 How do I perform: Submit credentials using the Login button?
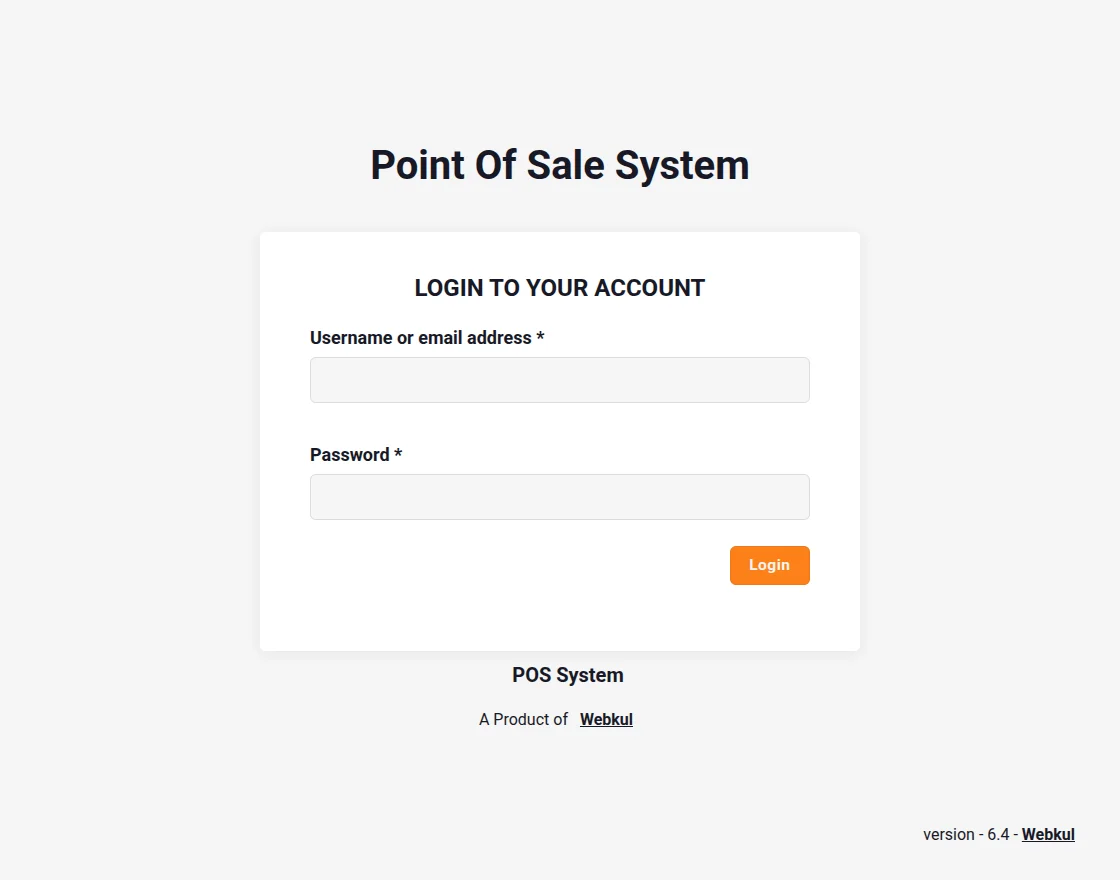coord(769,565)
